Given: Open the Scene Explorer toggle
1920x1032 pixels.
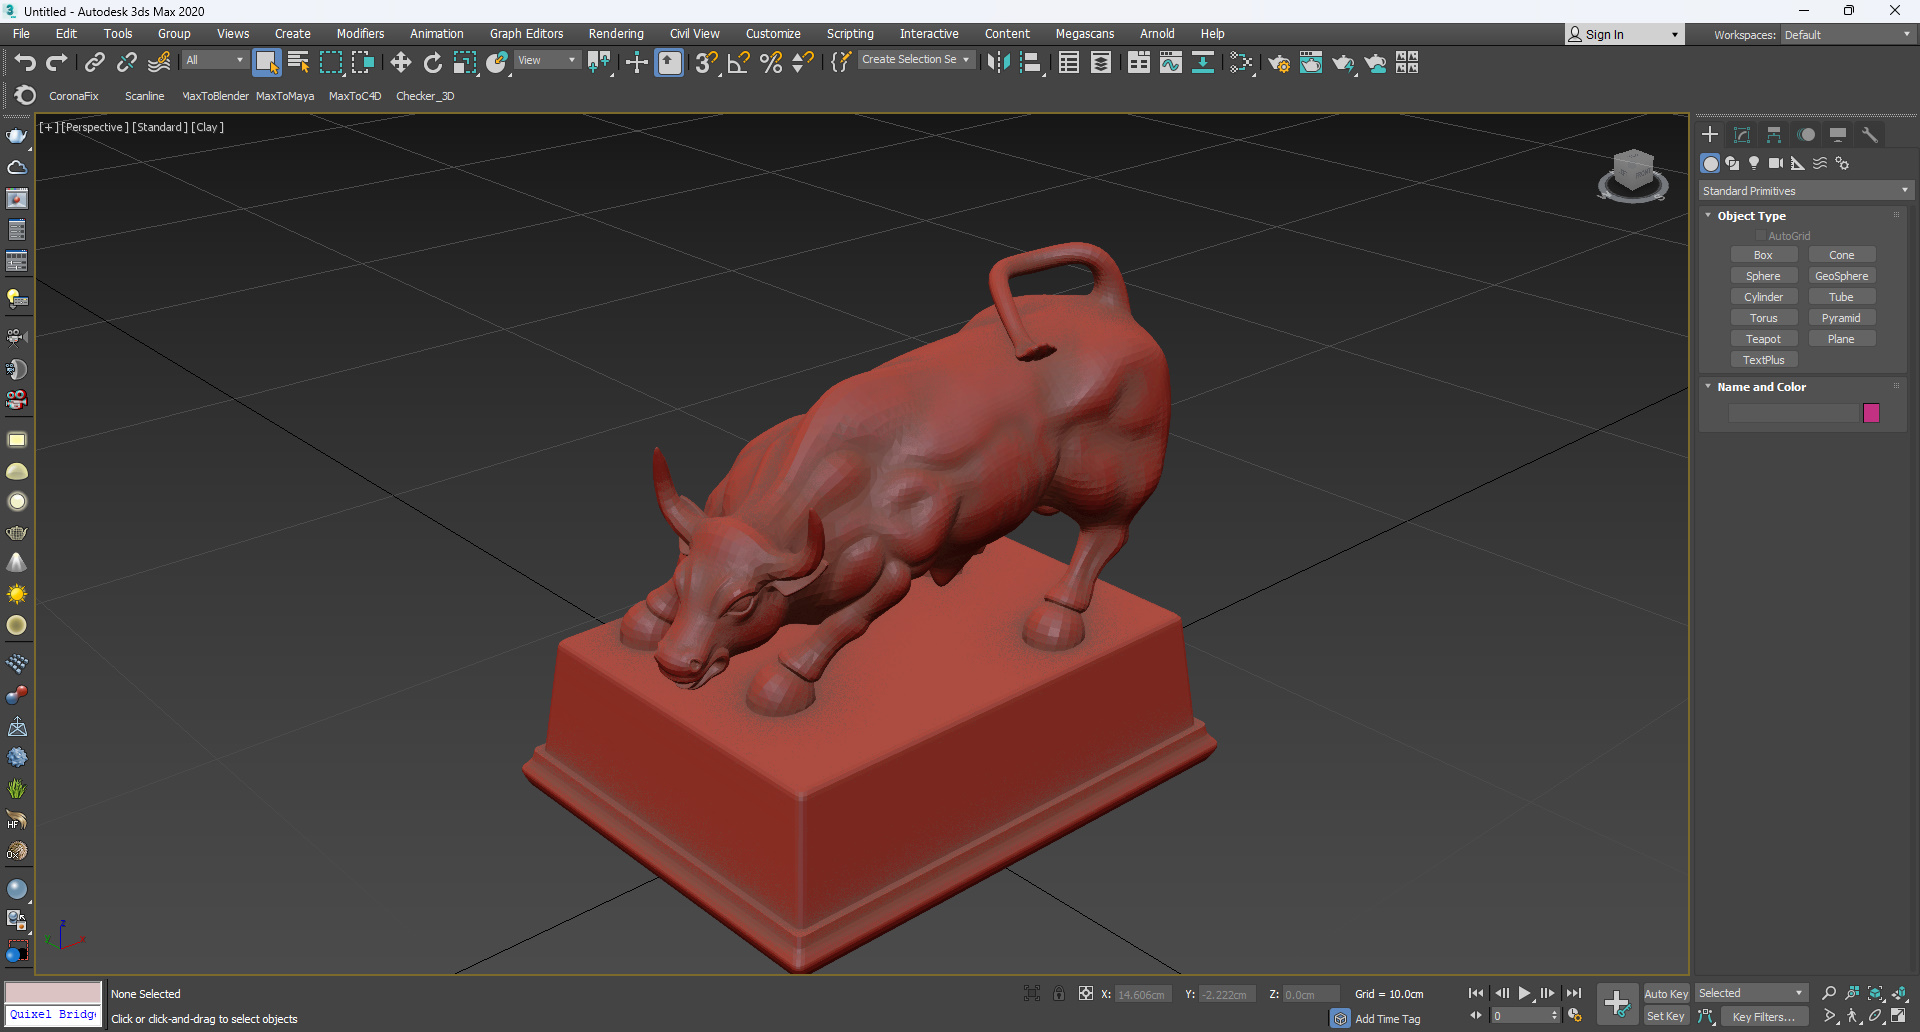Looking at the screenshot, I should [x=1069, y=63].
